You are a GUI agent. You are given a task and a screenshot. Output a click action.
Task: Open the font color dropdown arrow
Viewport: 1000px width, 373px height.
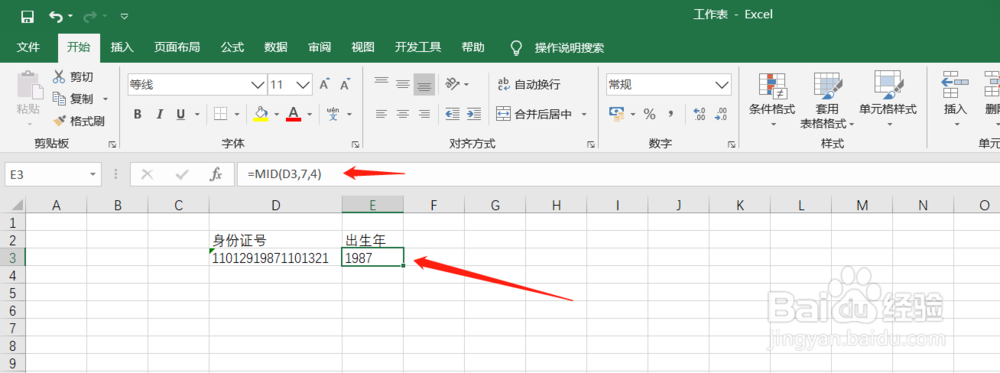(309, 115)
